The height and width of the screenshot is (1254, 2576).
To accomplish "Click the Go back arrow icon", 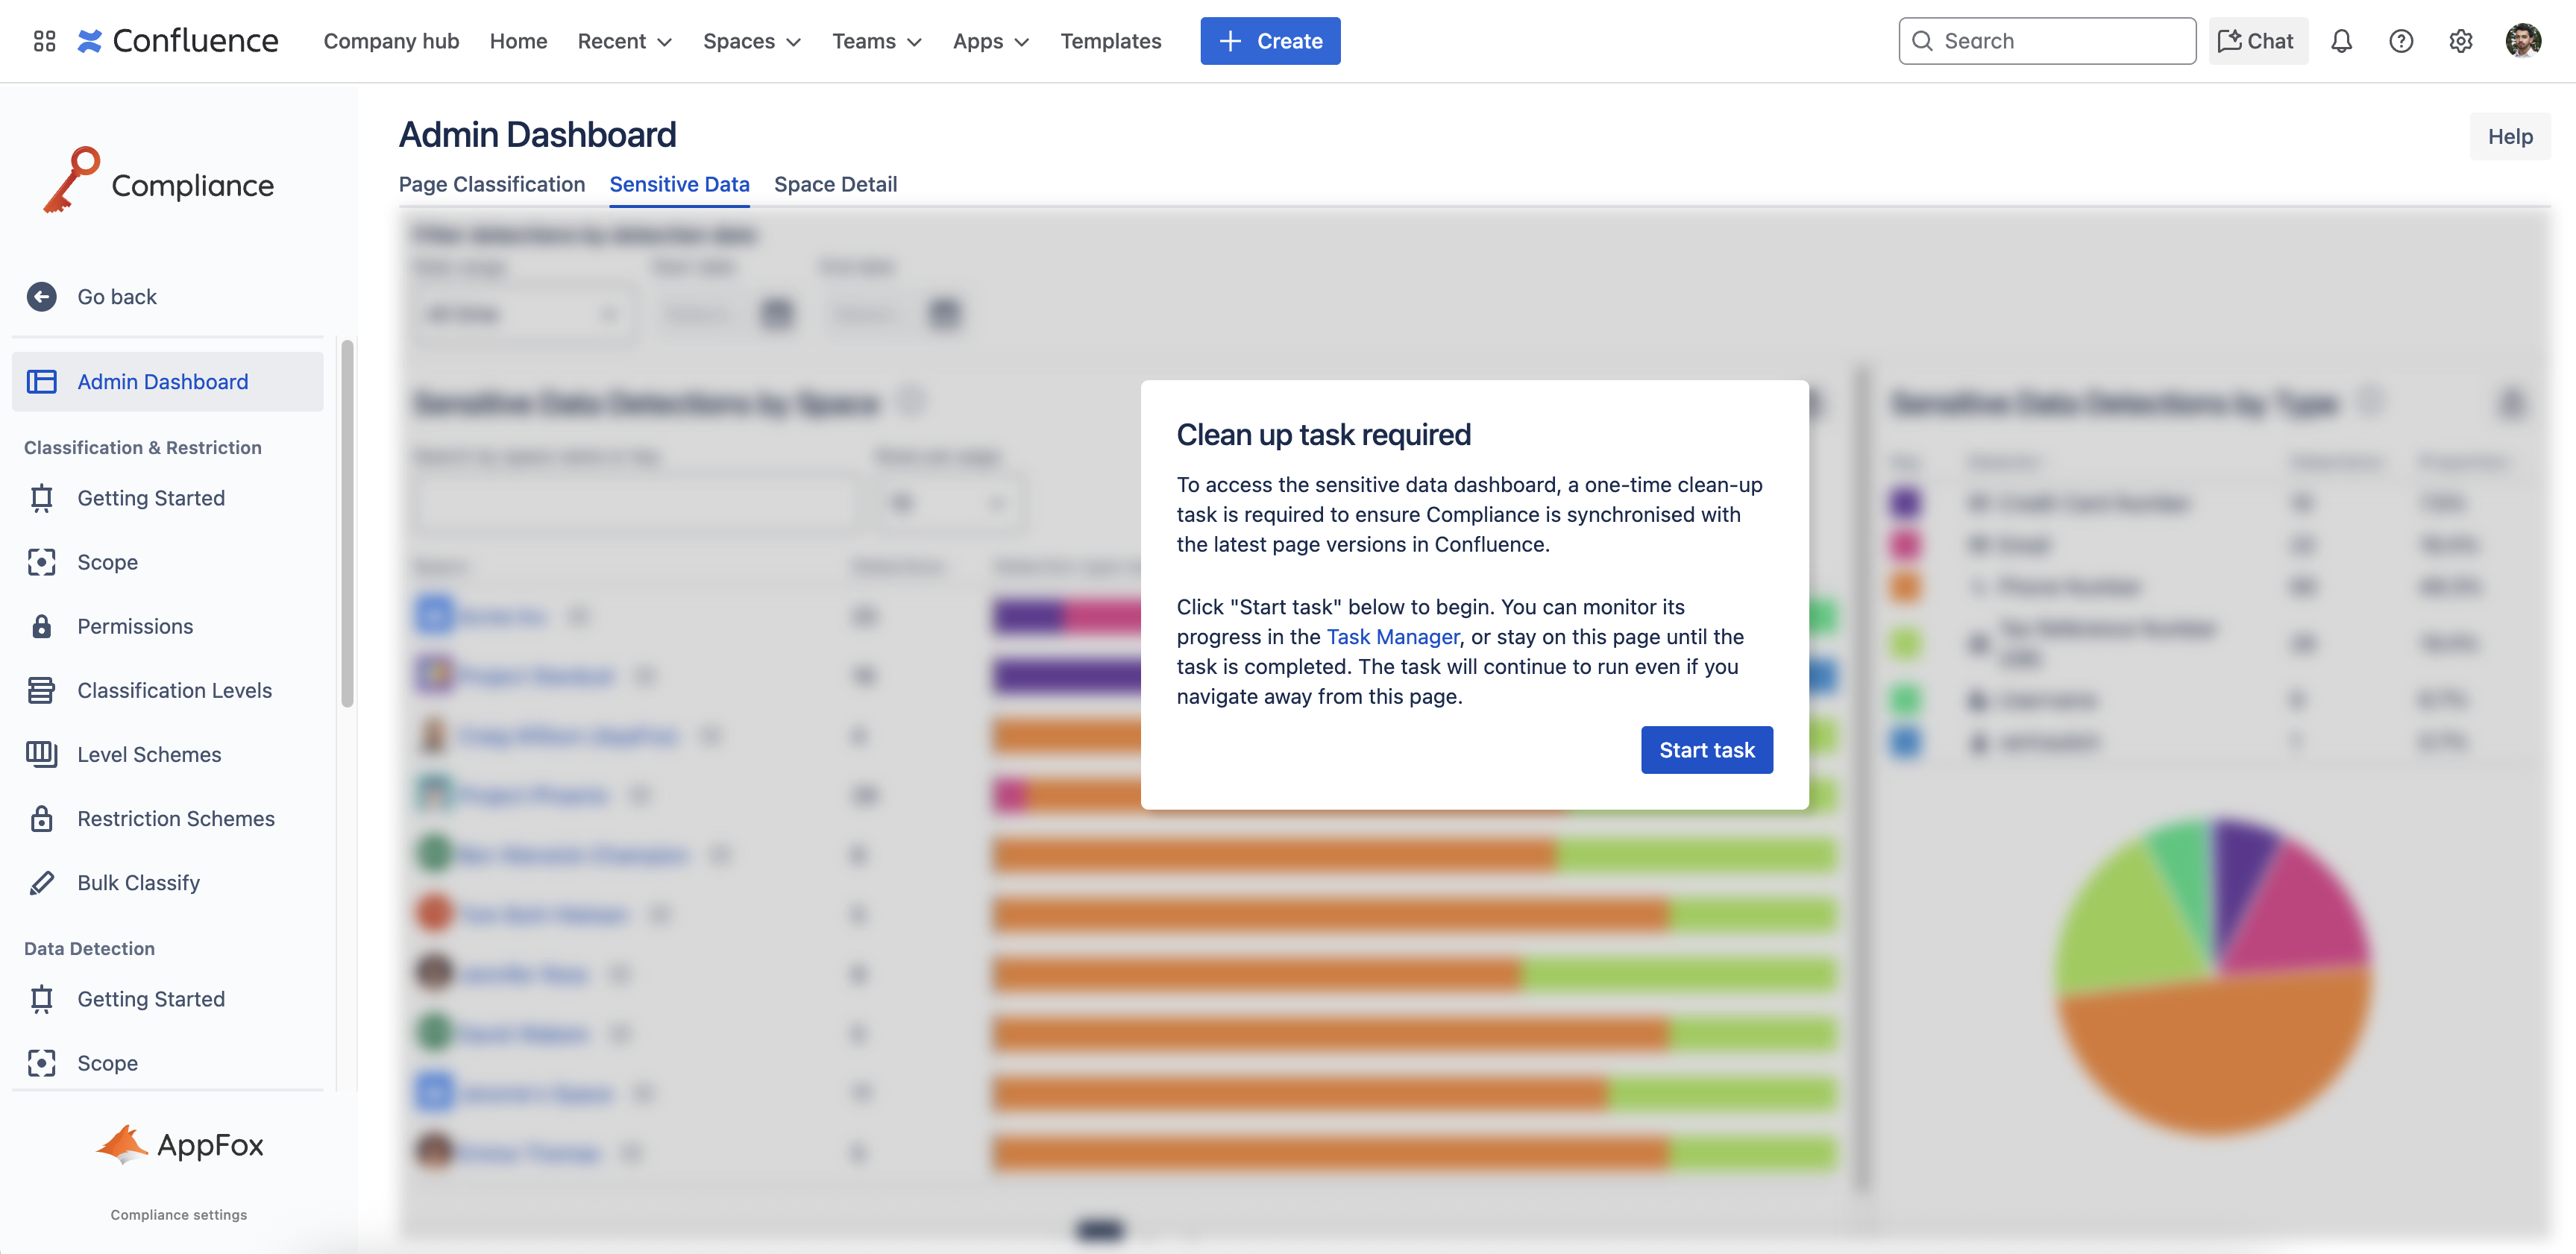I will tap(41, 297).
